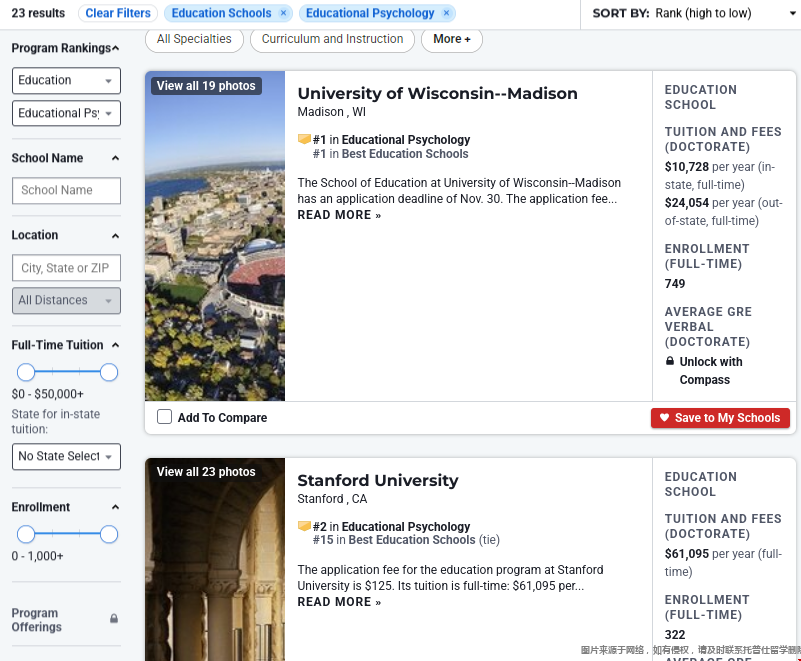801x661 pixels.
Task: Open the More + specialties menu
Action: (452, 39)
